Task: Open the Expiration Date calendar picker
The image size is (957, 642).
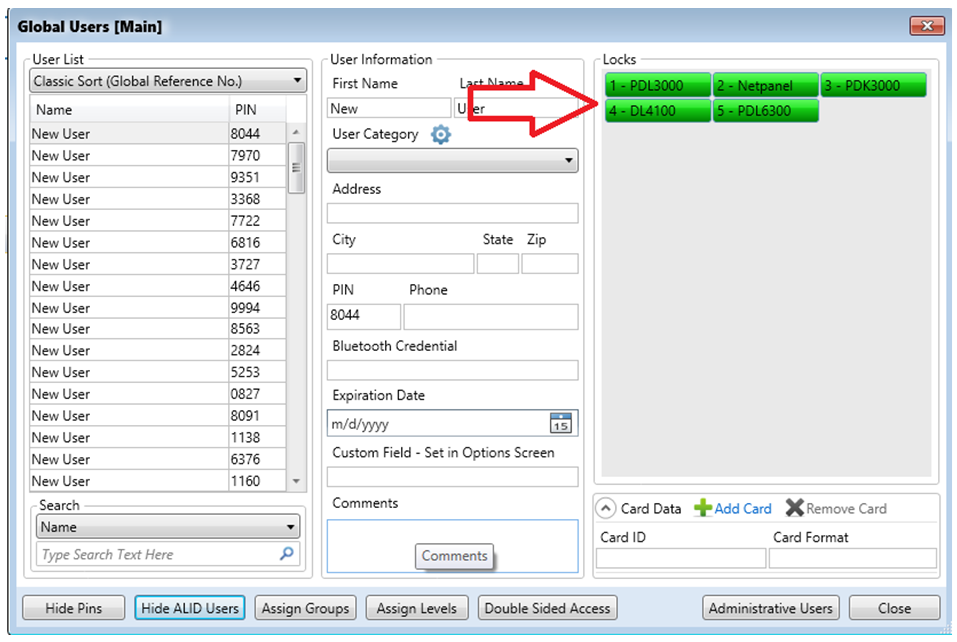Action: click(561, 423)
